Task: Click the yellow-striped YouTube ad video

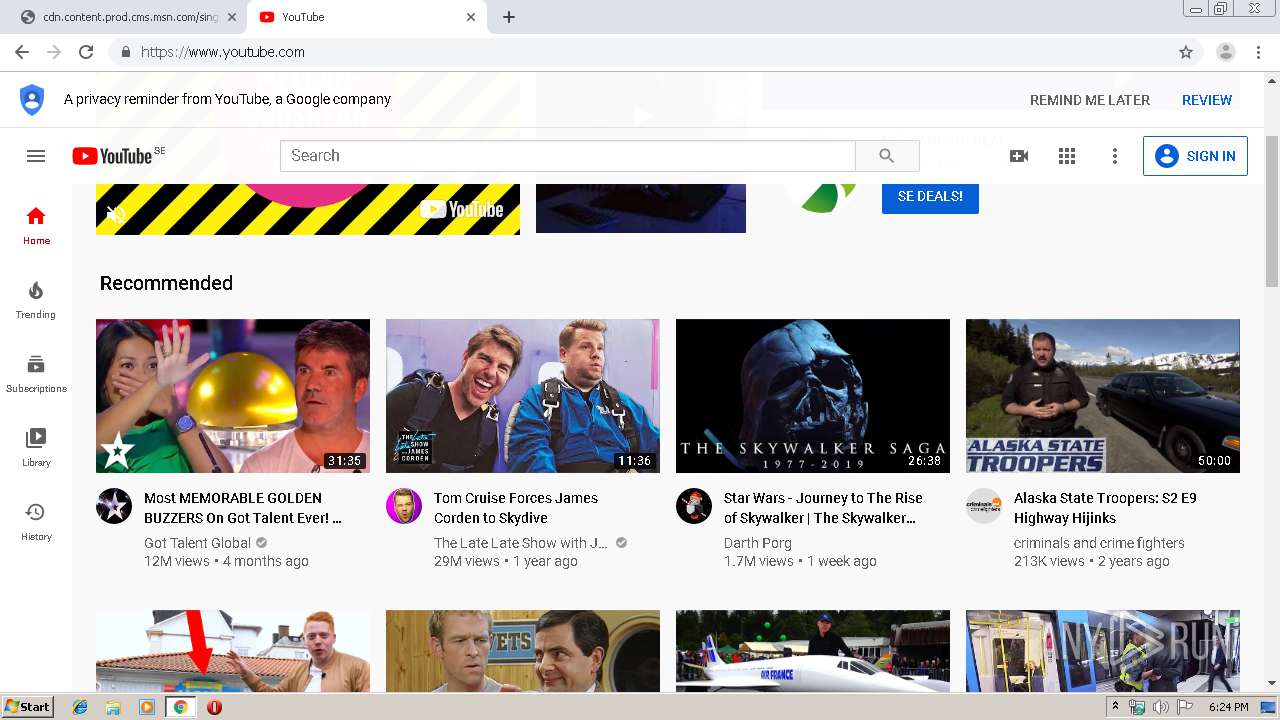Action: point(308,209)
